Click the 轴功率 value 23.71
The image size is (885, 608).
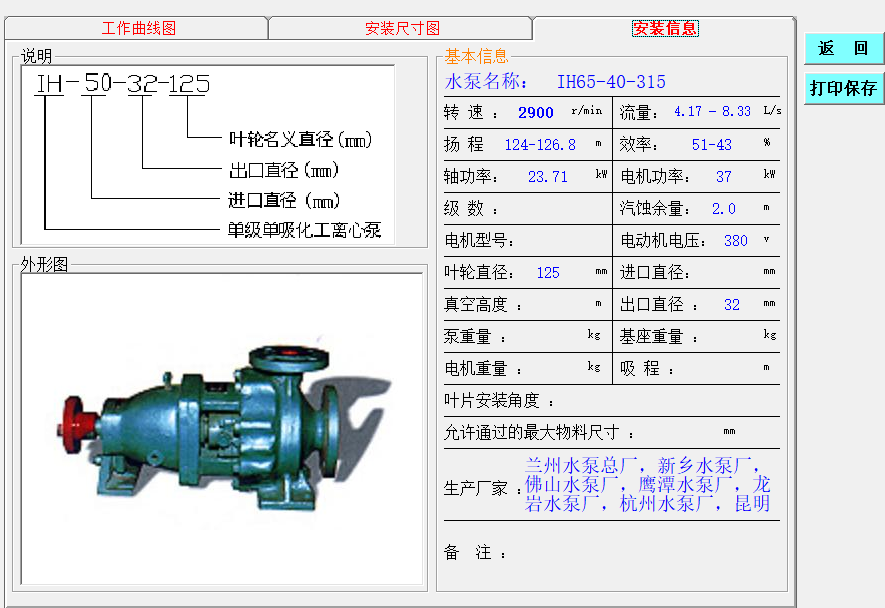(547, 177)
